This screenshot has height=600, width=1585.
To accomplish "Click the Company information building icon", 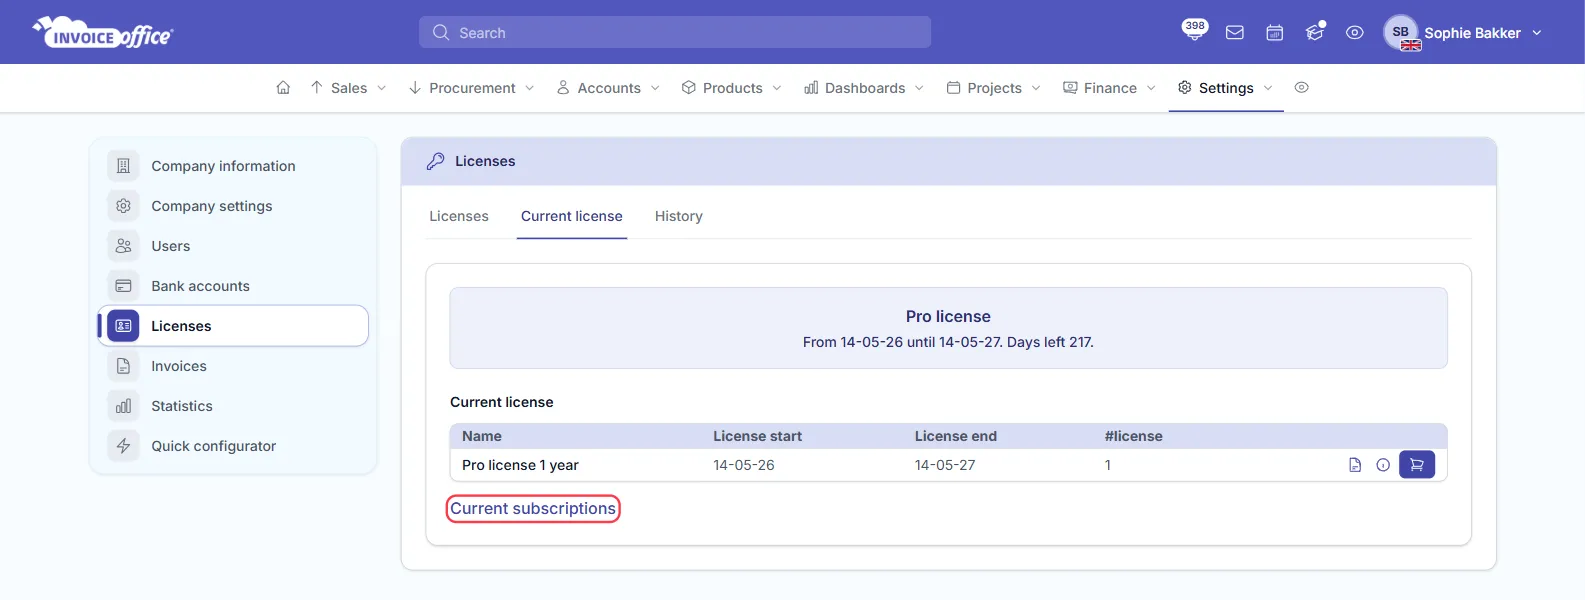I will [x=123, y=166].
